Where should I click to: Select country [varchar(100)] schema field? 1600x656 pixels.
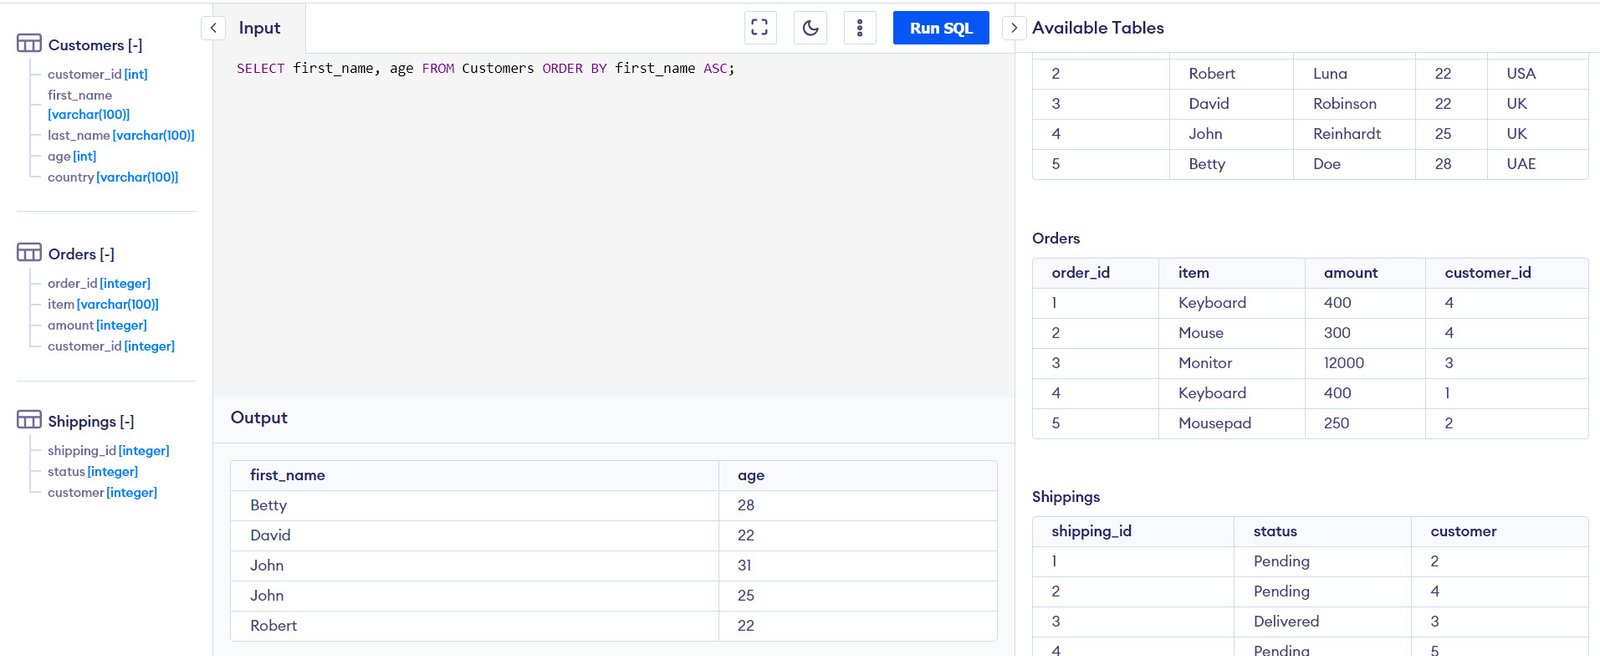(x=113, y=177)
